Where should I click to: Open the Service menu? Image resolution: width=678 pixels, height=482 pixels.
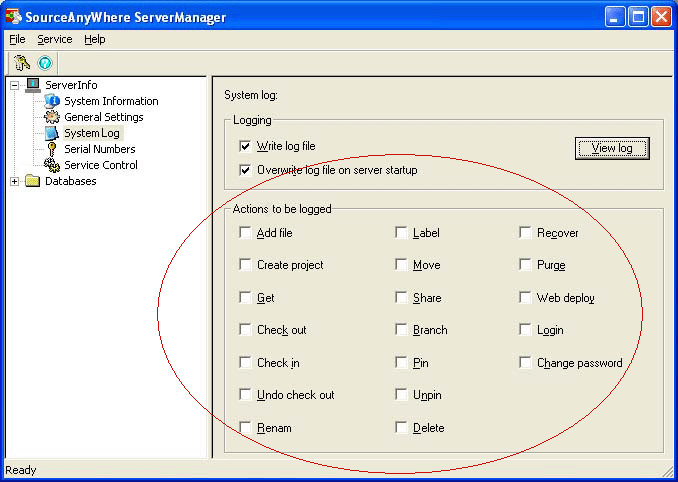click(x=55, y=39)
